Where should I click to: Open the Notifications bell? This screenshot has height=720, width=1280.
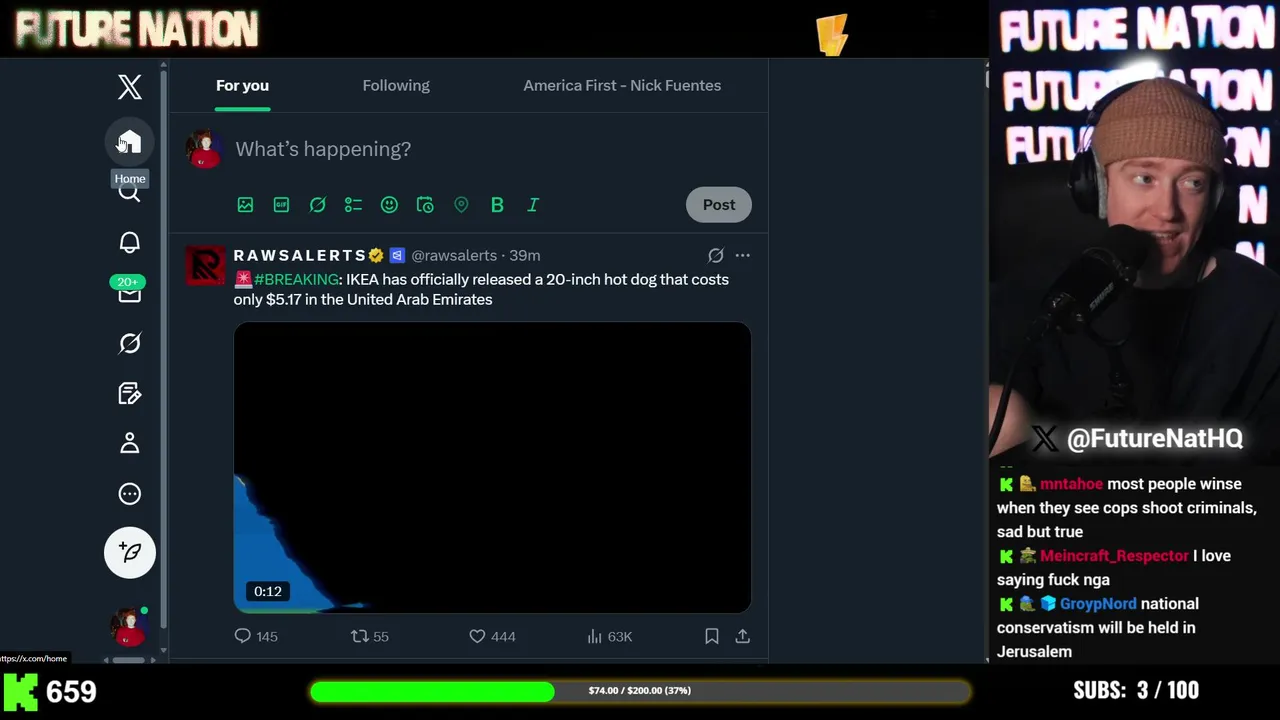point(130,243)
